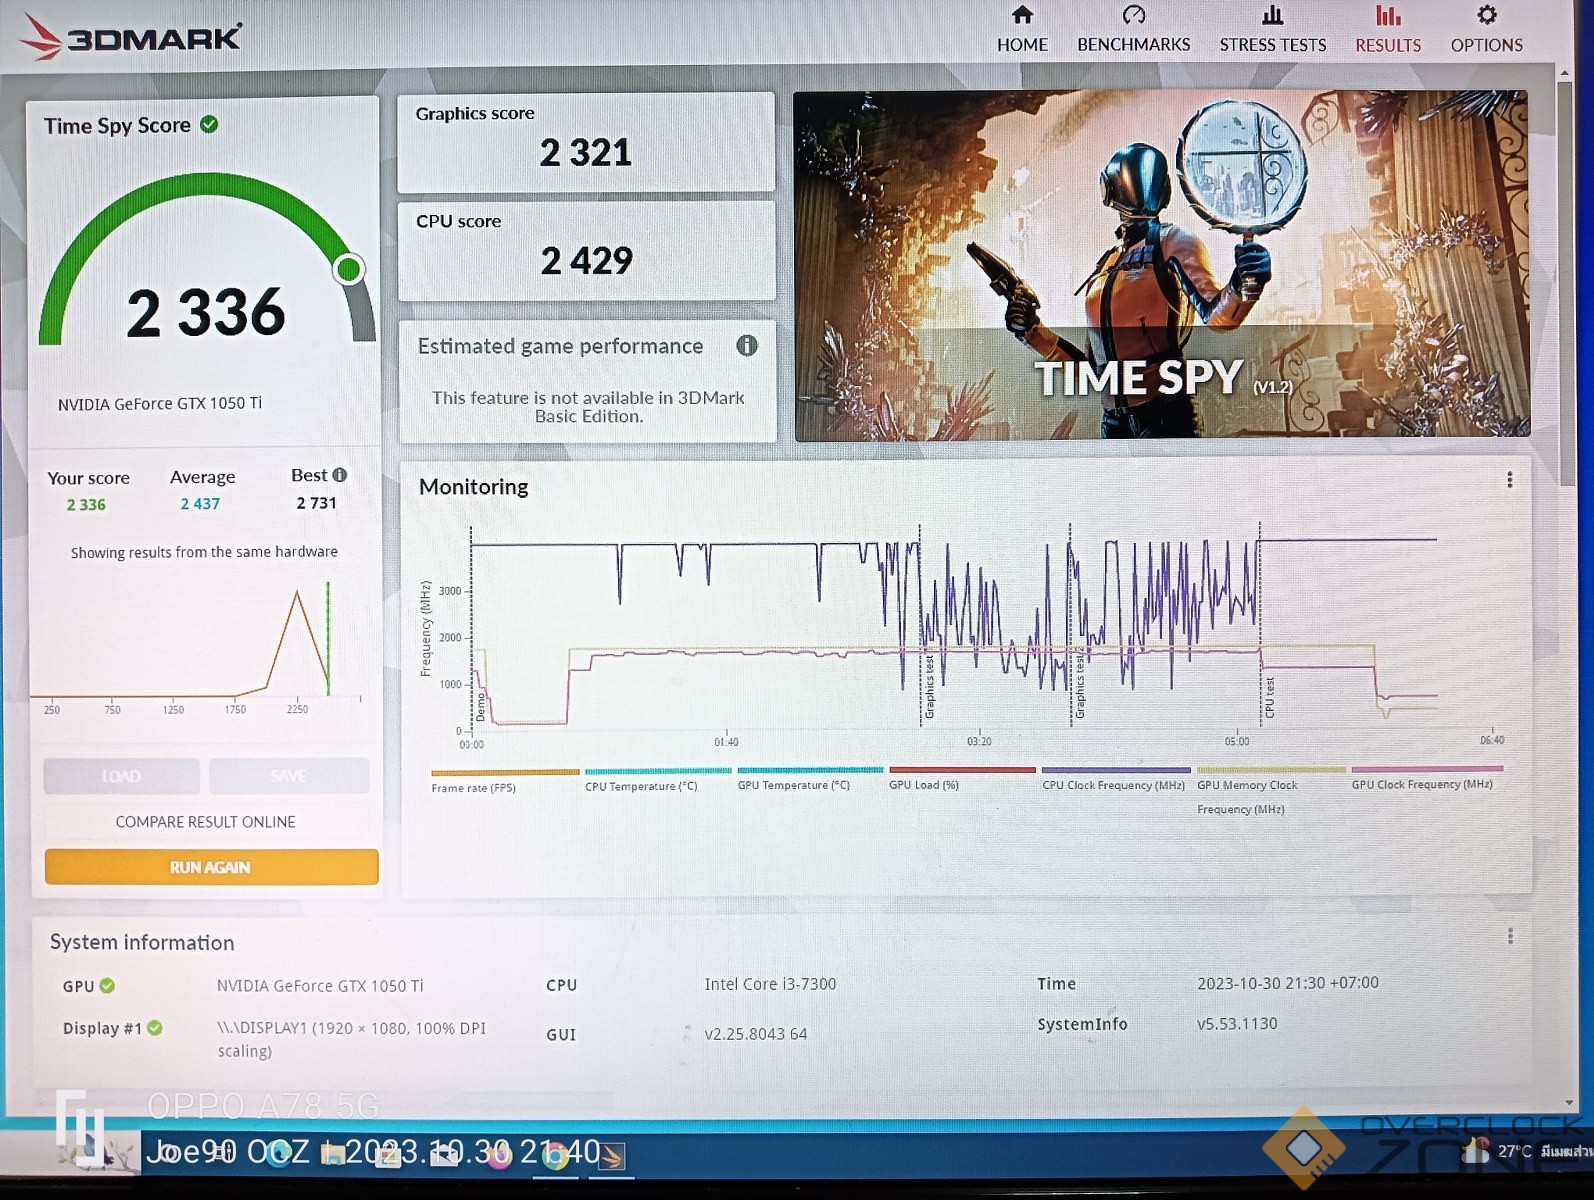The width and height of the screenshot is (1594, 1200).
Task: Click the GPU name below the score gauge
Action: tap(160, 403)
